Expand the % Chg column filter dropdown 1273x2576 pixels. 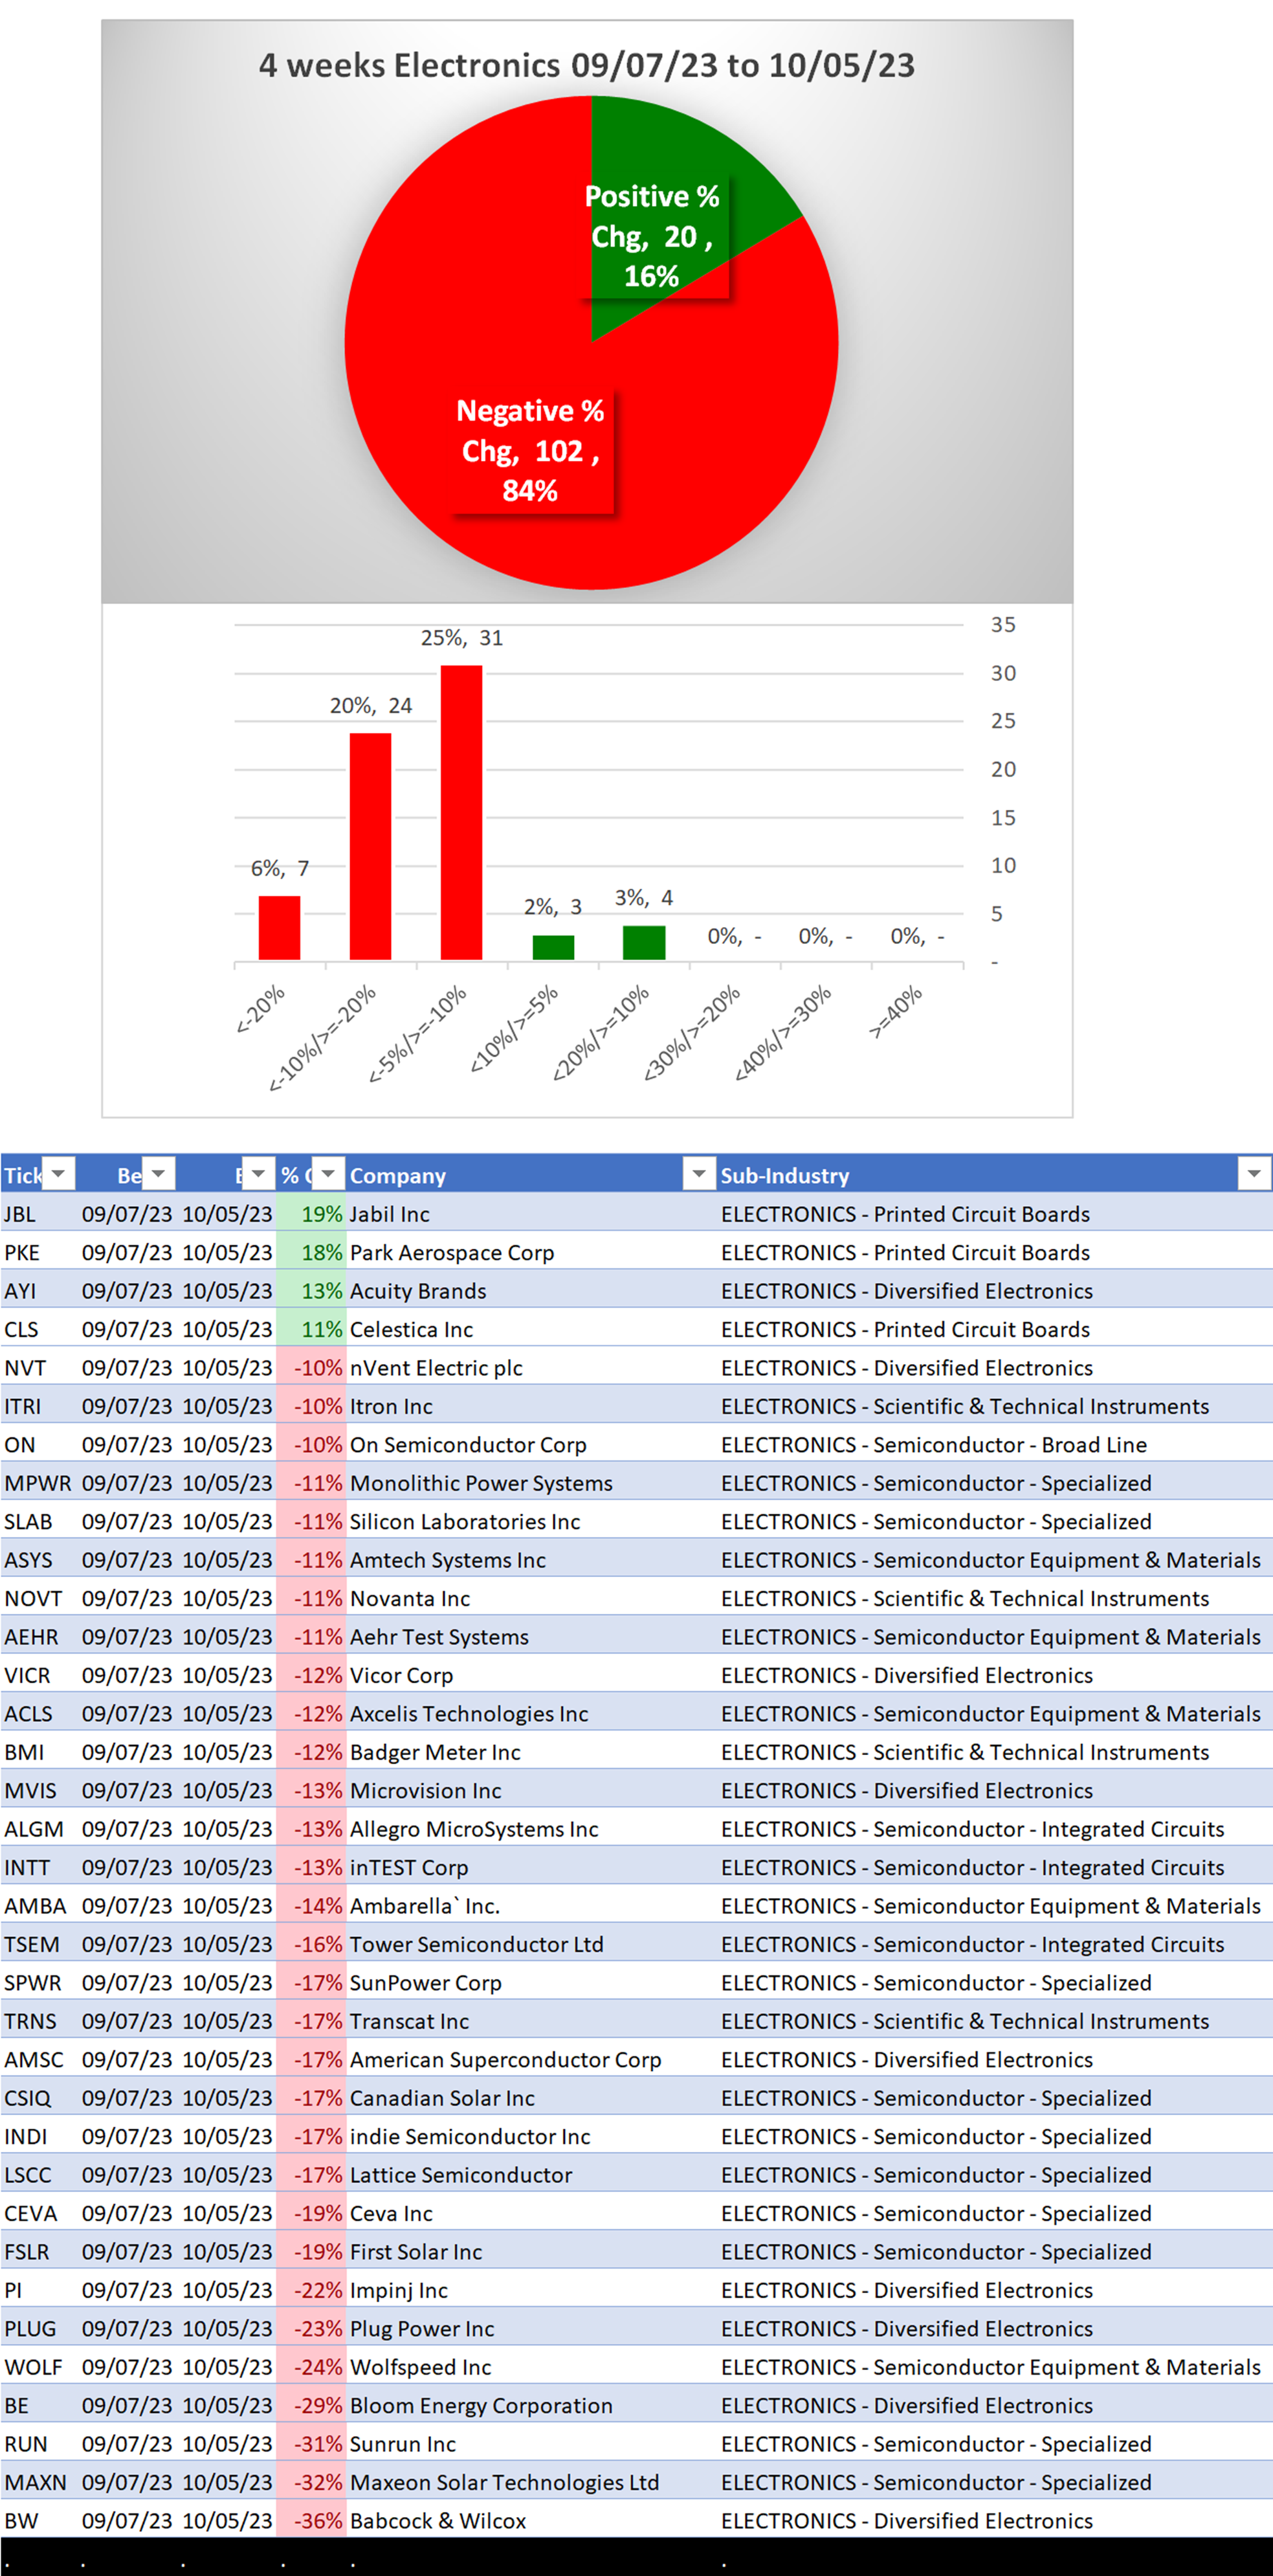(328, 1173)
